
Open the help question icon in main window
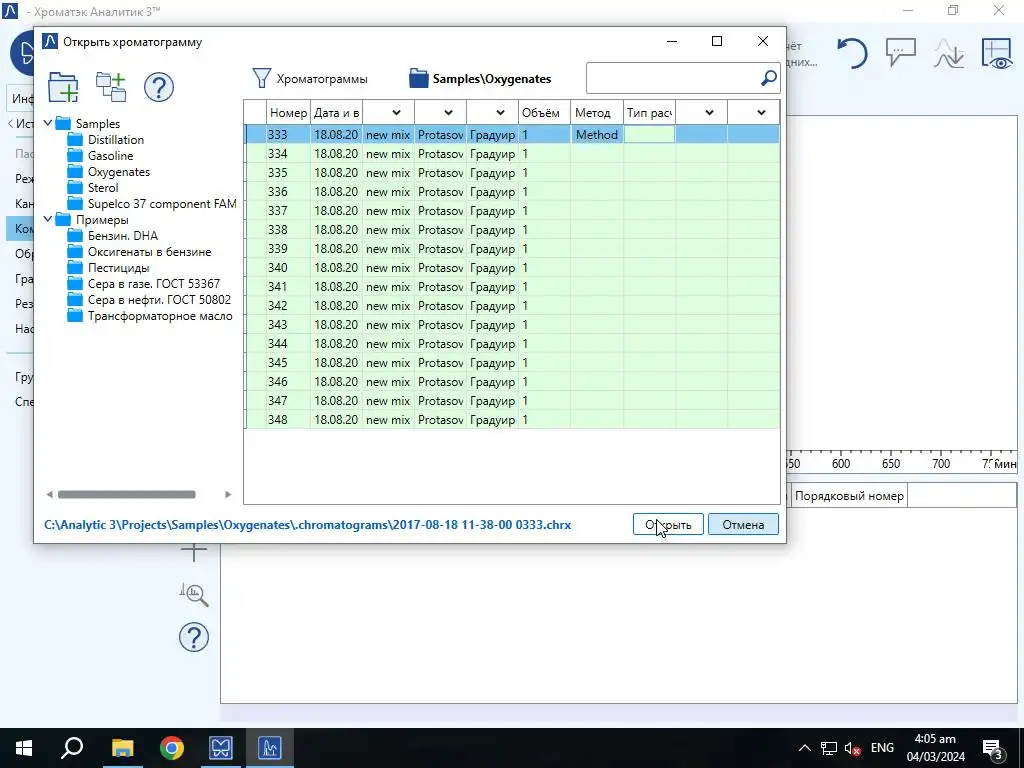(194, 637)
